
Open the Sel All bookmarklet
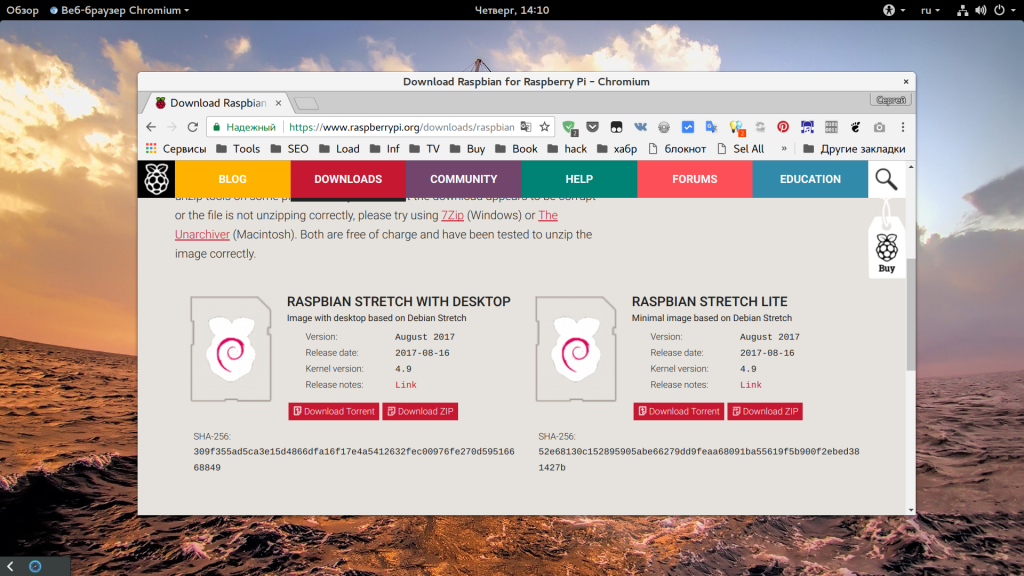[741, 149]
